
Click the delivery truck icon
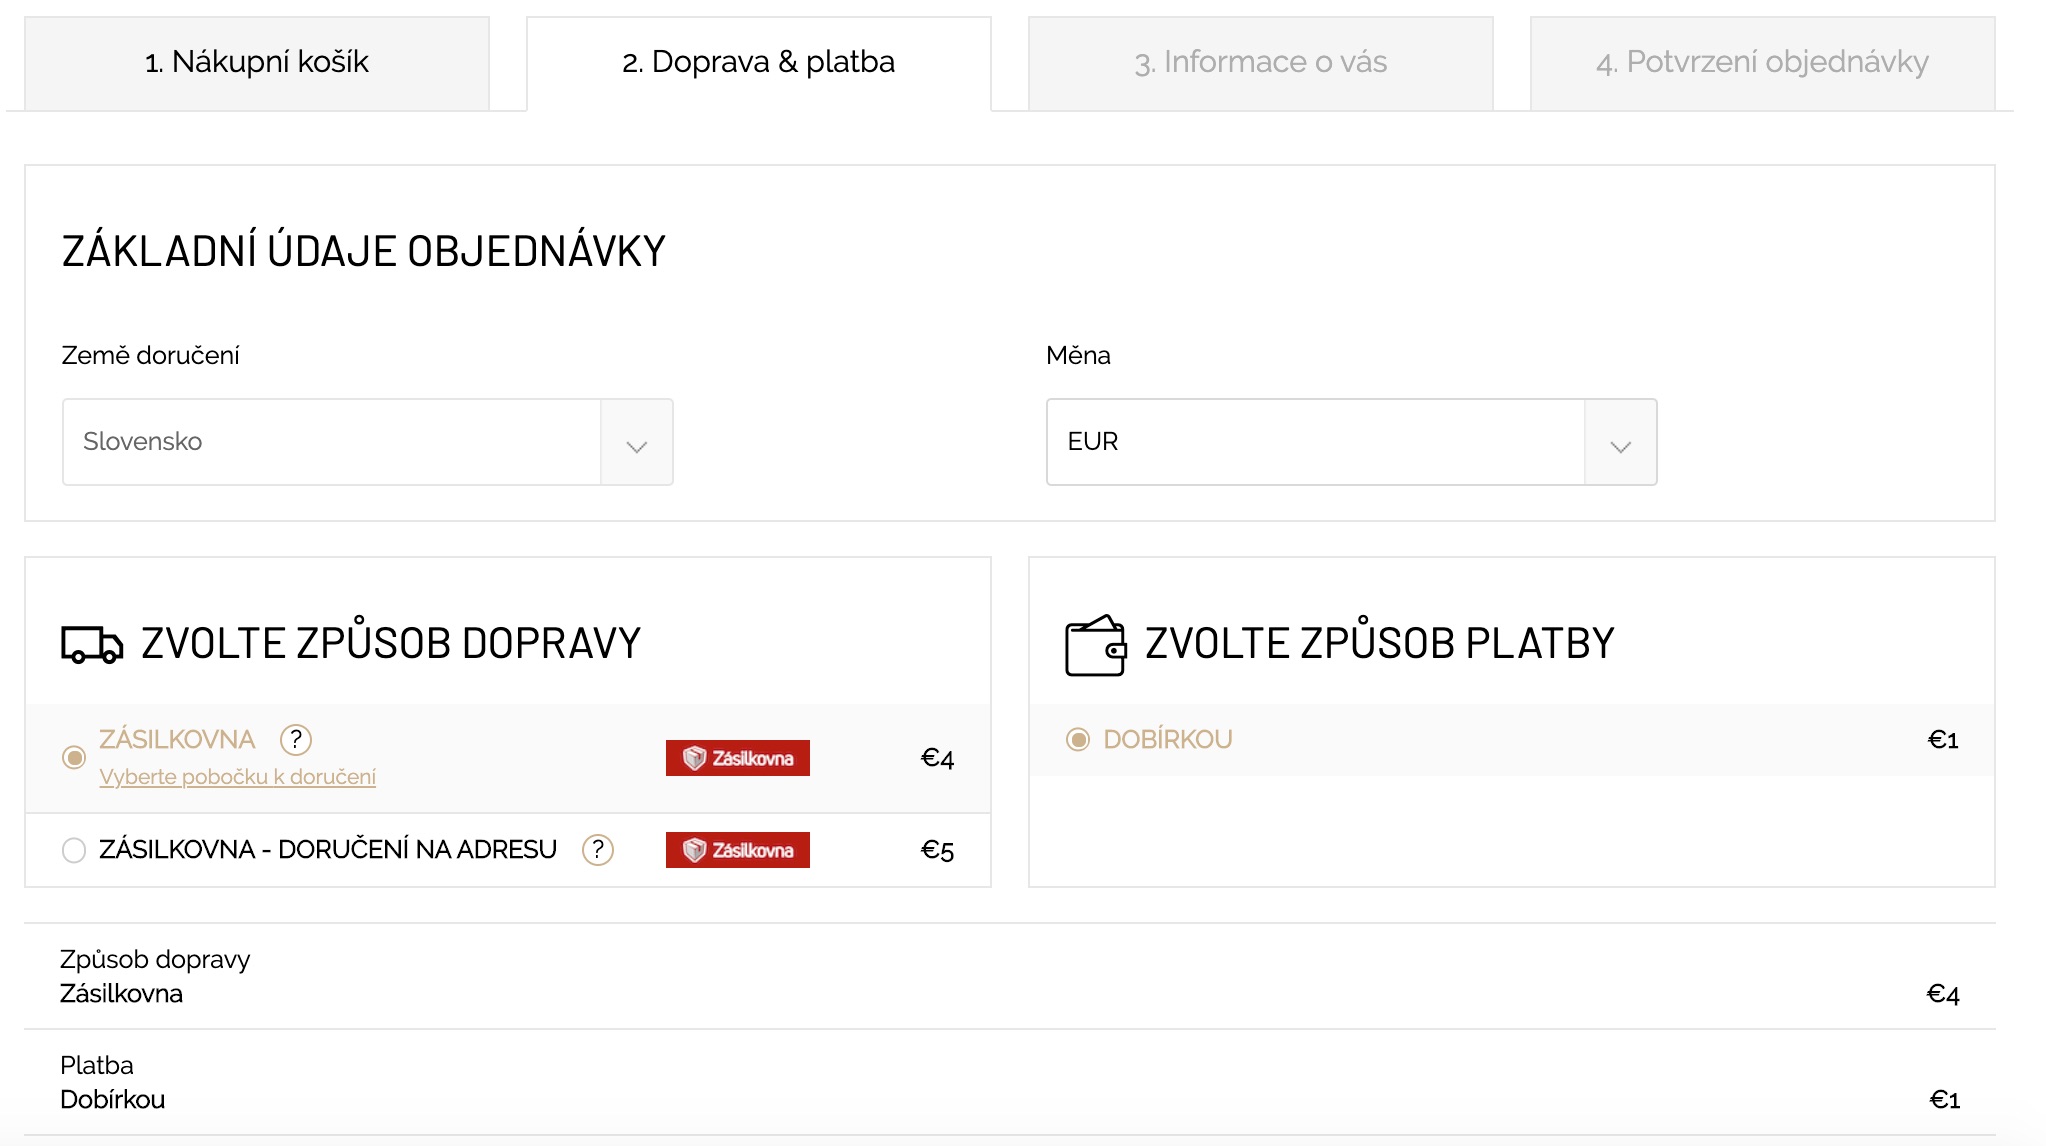click(92, 645)
